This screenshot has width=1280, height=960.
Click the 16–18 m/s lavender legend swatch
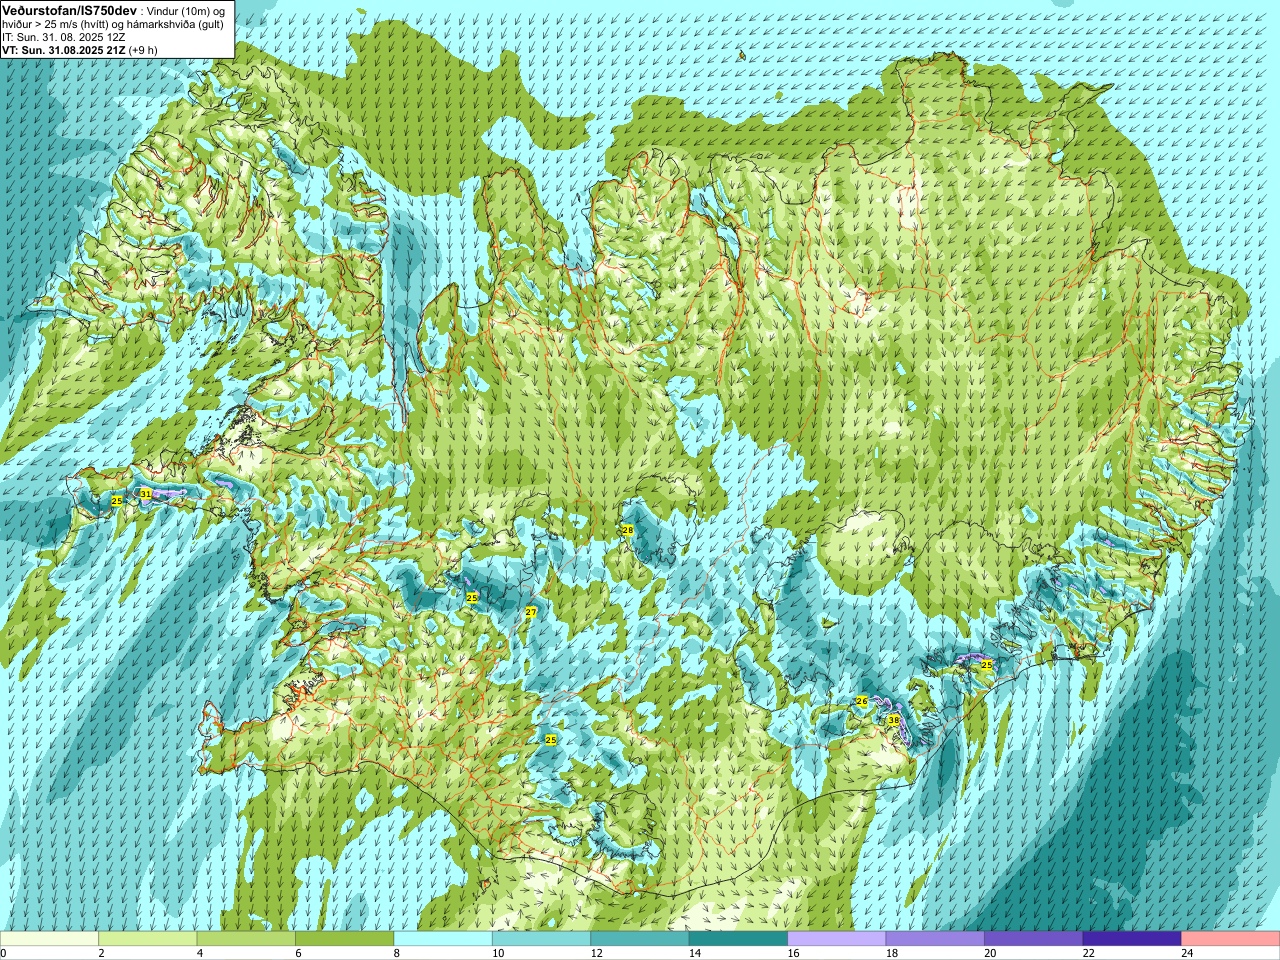click(x=837, y=939)
